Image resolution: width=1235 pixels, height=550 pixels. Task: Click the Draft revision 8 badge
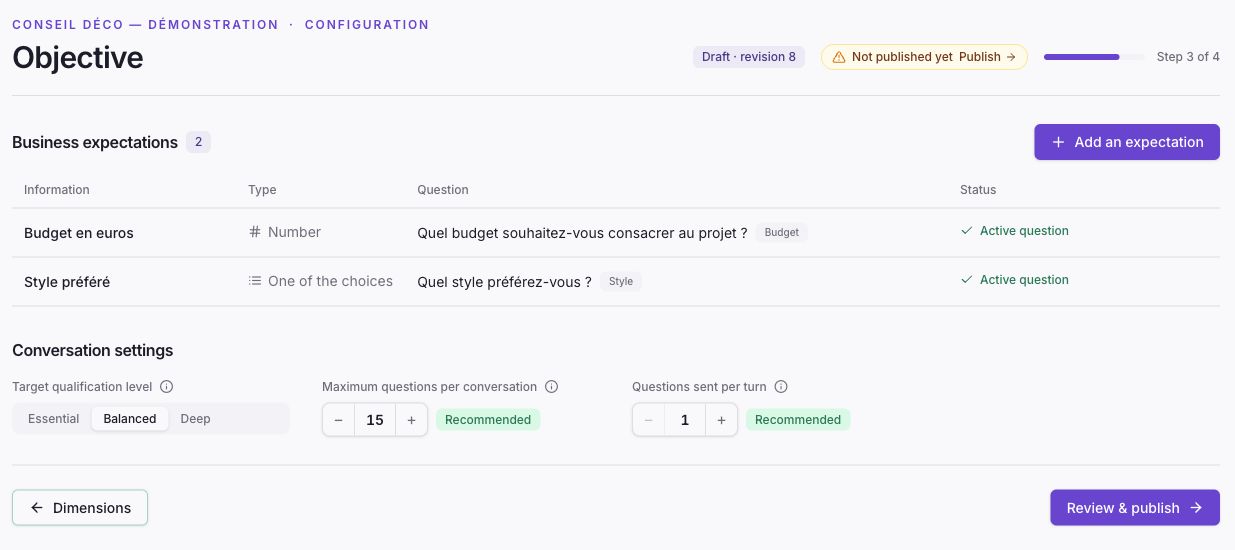749,57
